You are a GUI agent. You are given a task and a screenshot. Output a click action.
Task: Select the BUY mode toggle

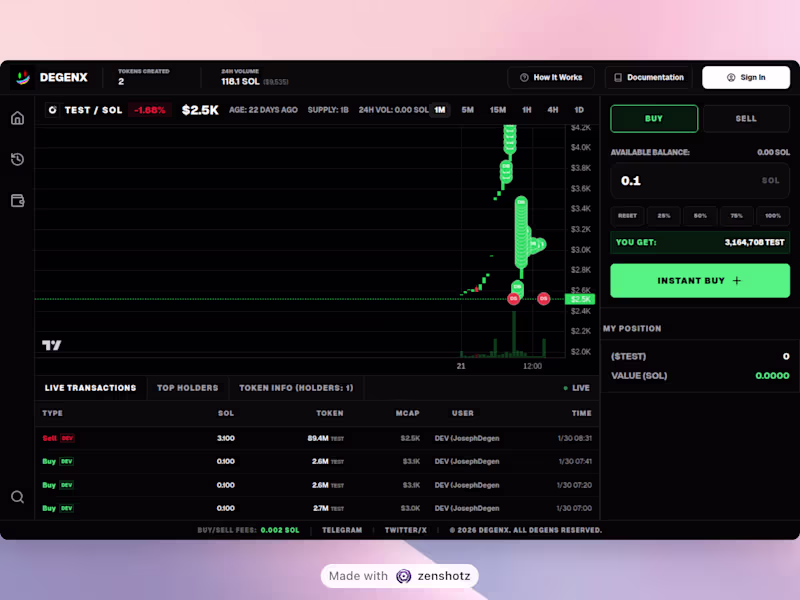point(654,118)
